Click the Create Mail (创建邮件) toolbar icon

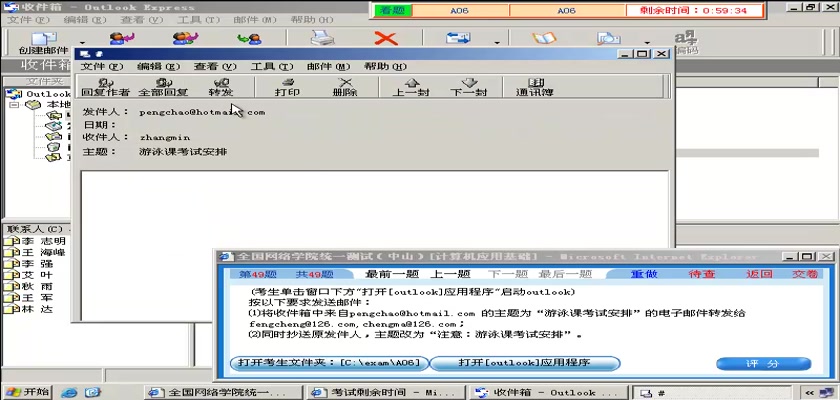coord(43,43)
